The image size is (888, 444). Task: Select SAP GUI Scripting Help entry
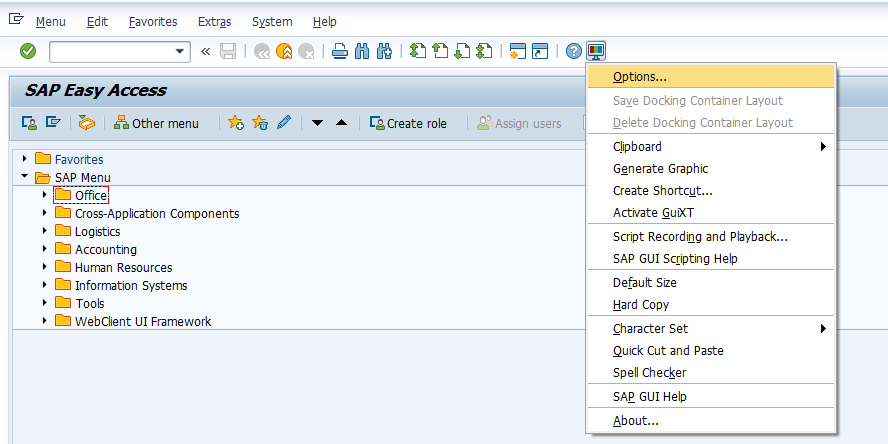[x=711, y=258]
